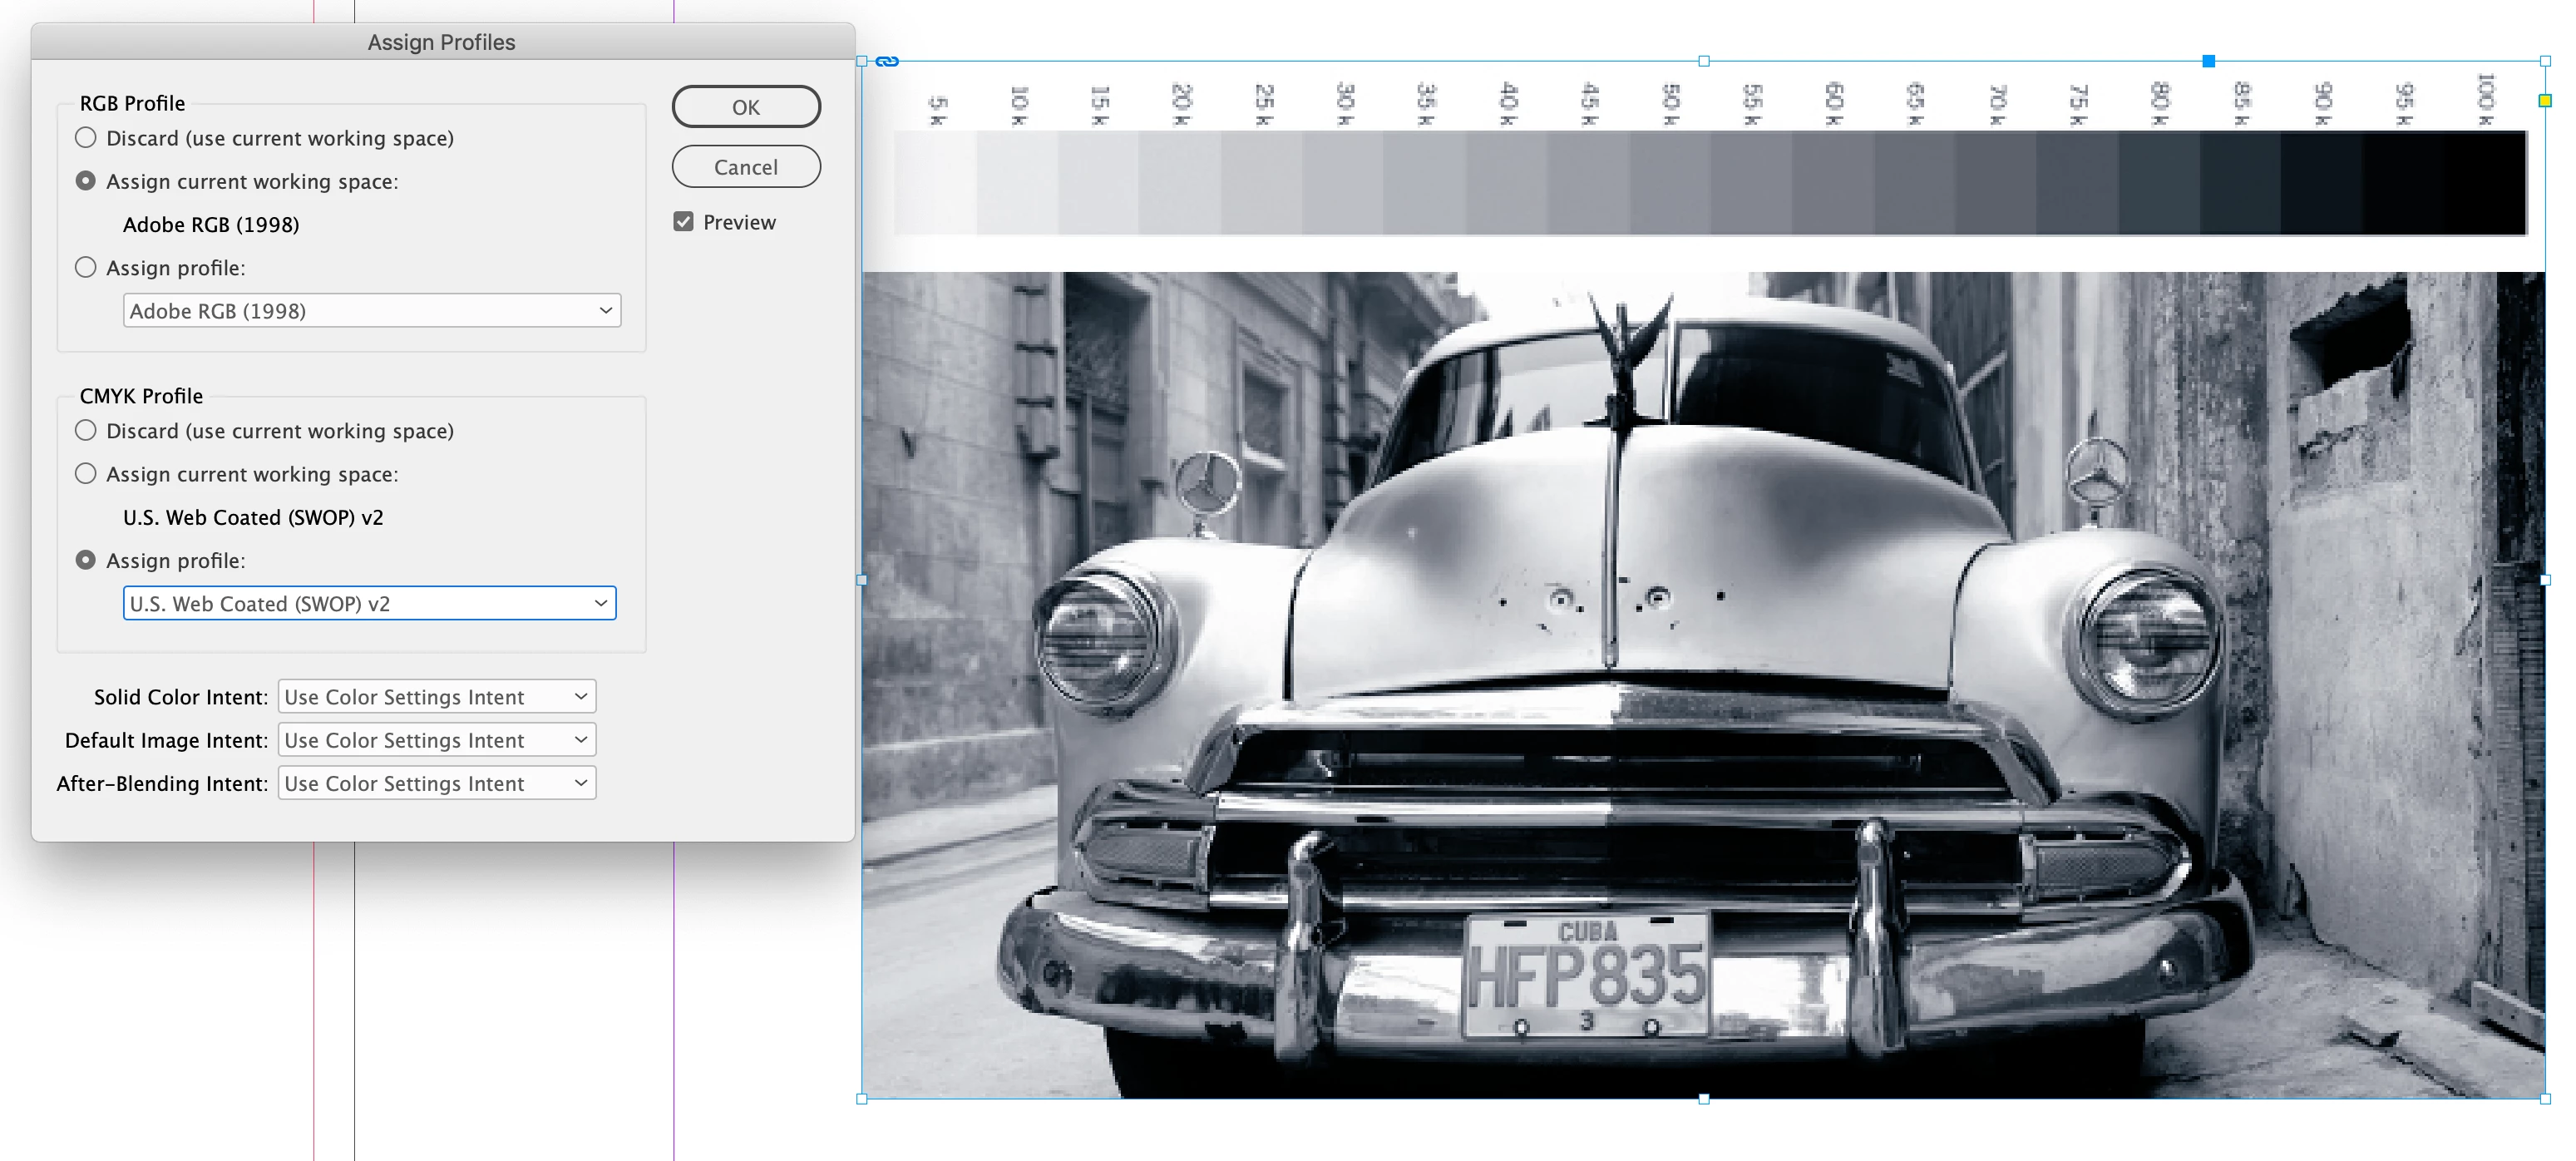
Task: Click the right-middle frame selection handle
Action: click(2545, 580)
